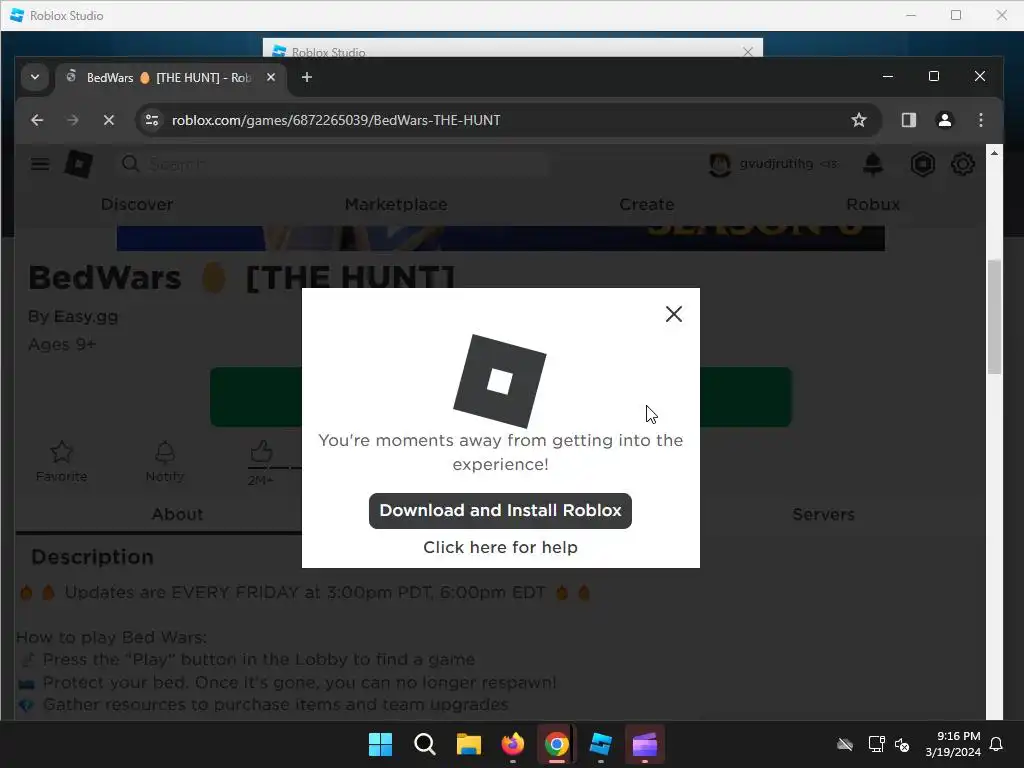This screenshot has width=1024, height=768.
Task: Go back in Chrome browser
Action: [37, 120]
